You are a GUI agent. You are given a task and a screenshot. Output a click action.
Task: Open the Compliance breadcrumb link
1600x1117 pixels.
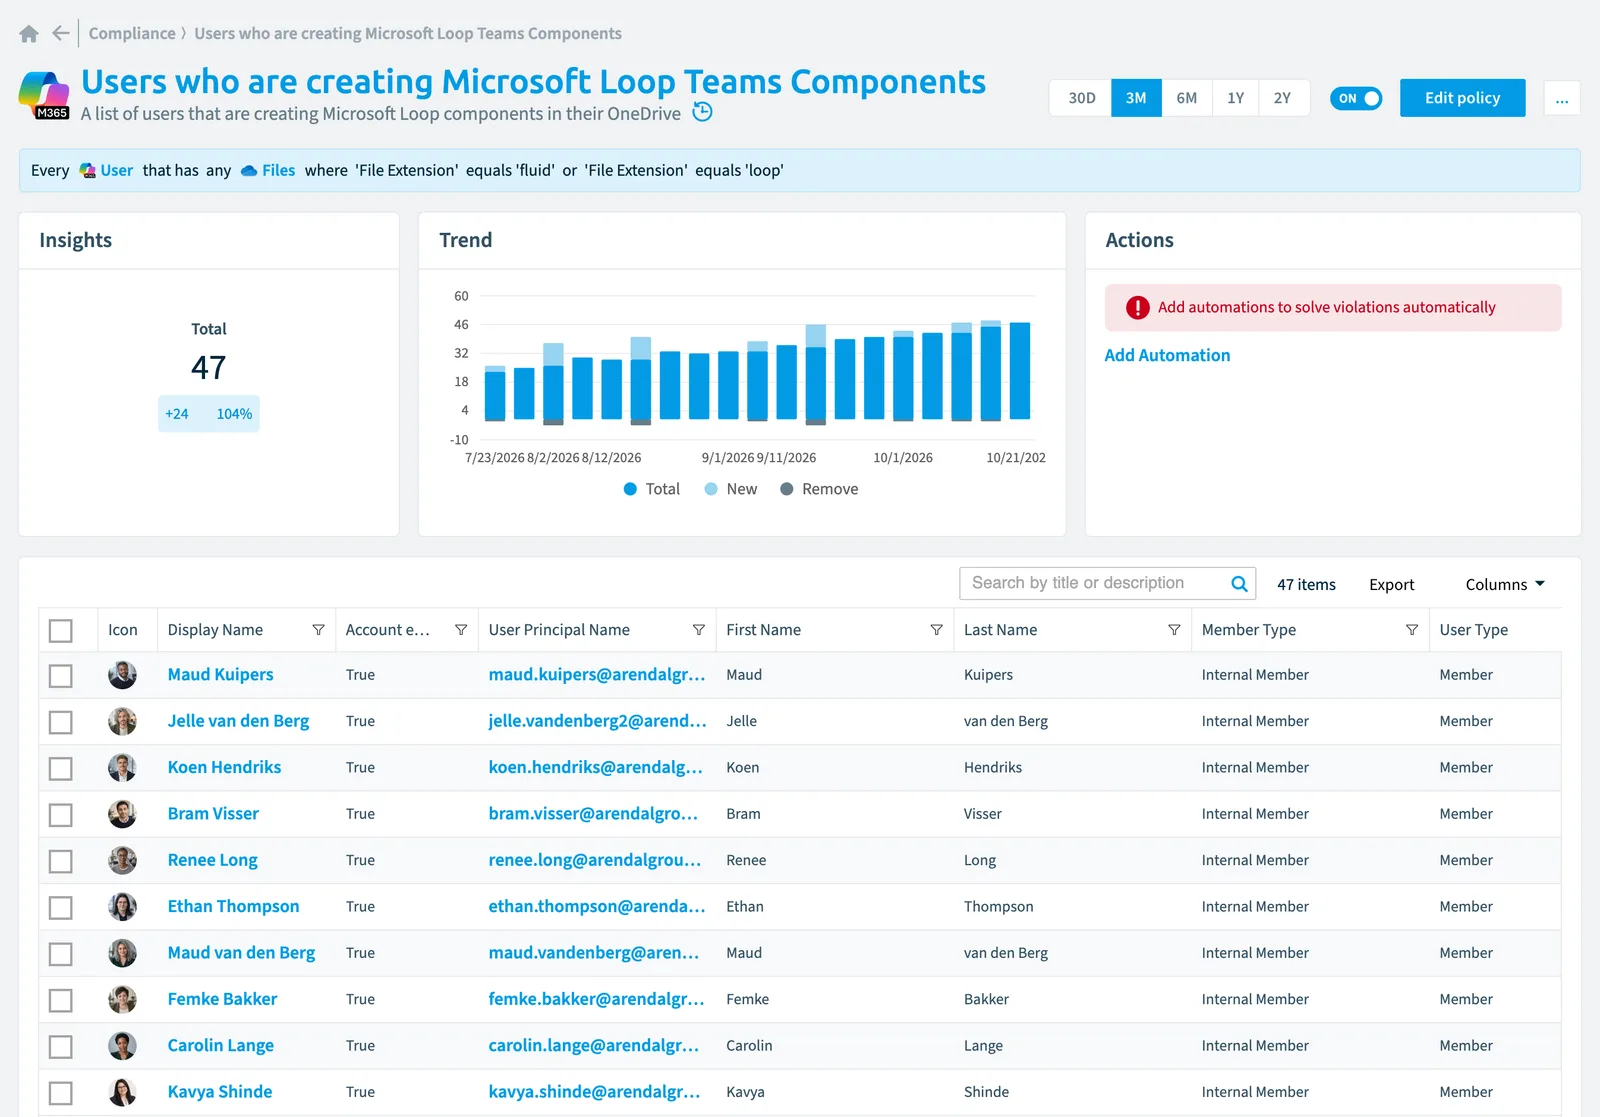[132, 33]
